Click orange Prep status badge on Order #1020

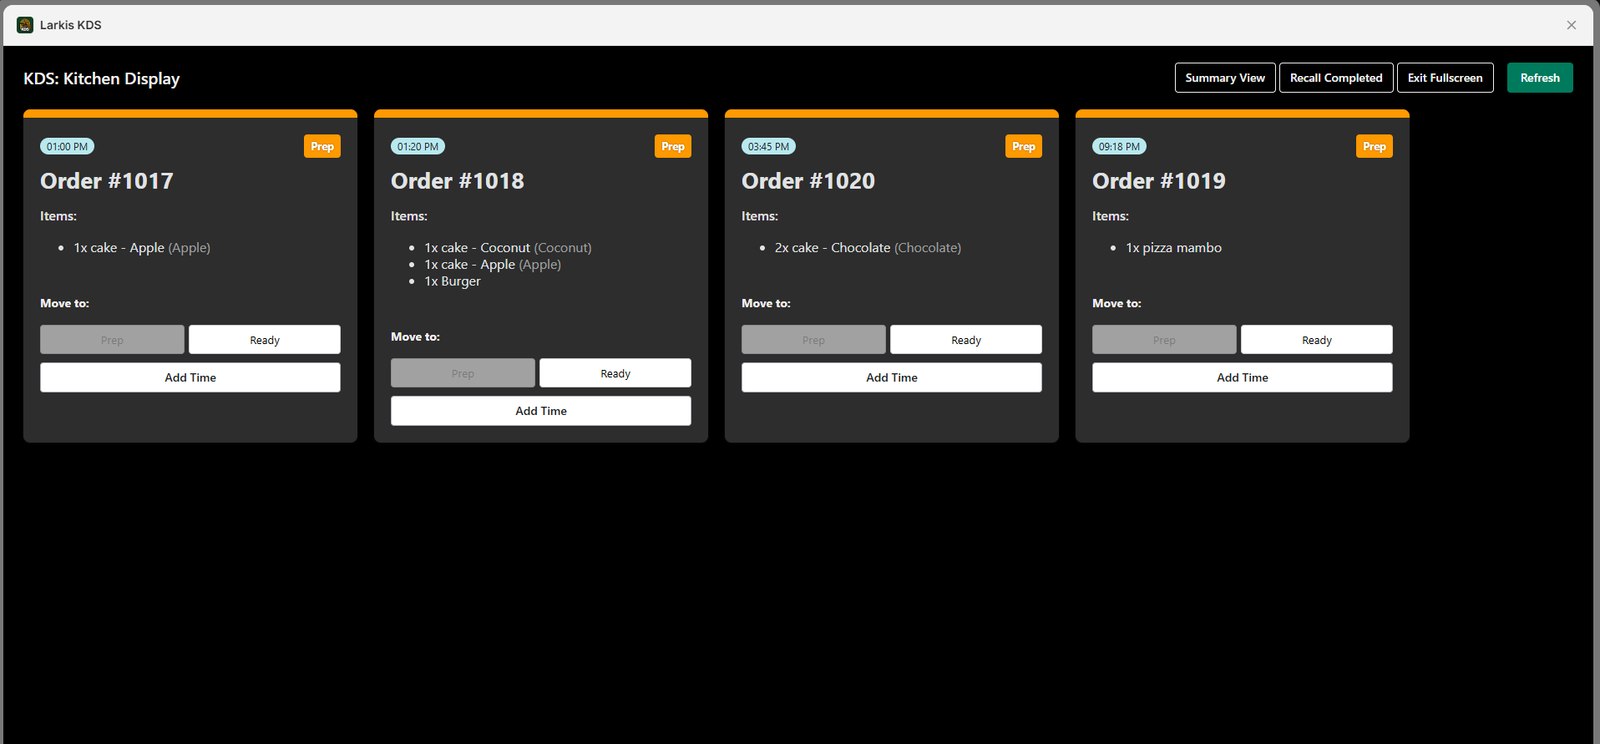1024,146
